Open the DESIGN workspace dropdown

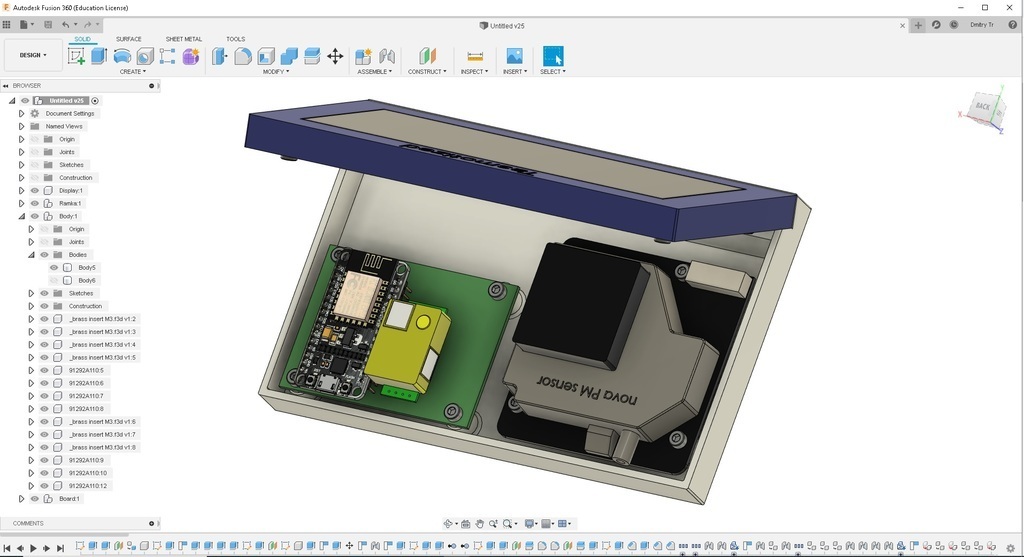point(33,56)
